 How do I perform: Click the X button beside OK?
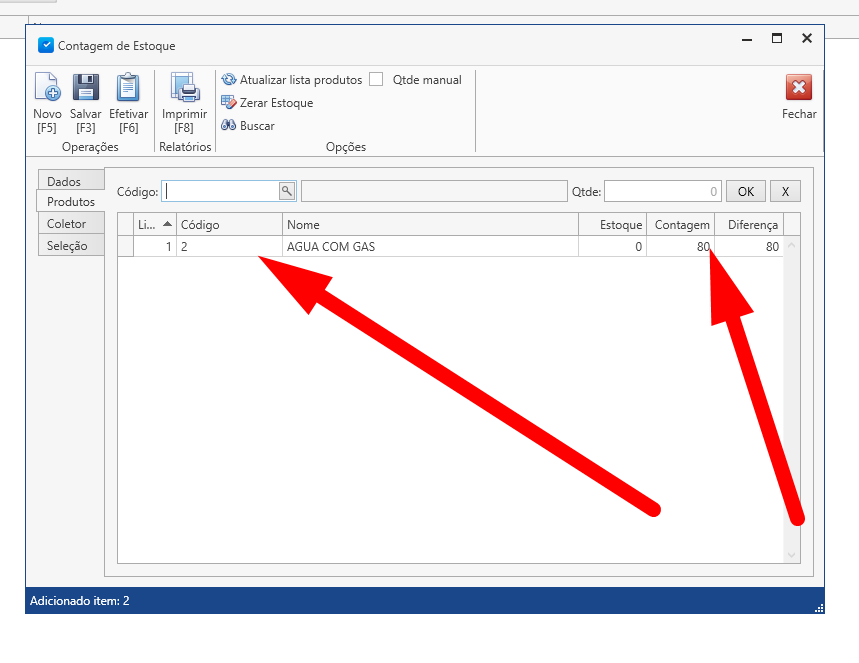coord(785,191)
